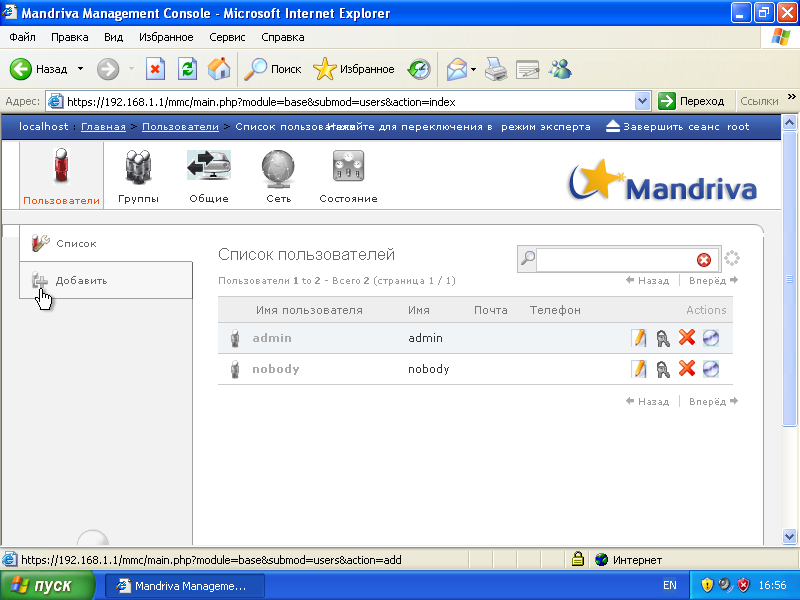The width and height of the screenshot is (800, 600).
Task: Select the Добавить sidebar item
Action: pos(106,280)
